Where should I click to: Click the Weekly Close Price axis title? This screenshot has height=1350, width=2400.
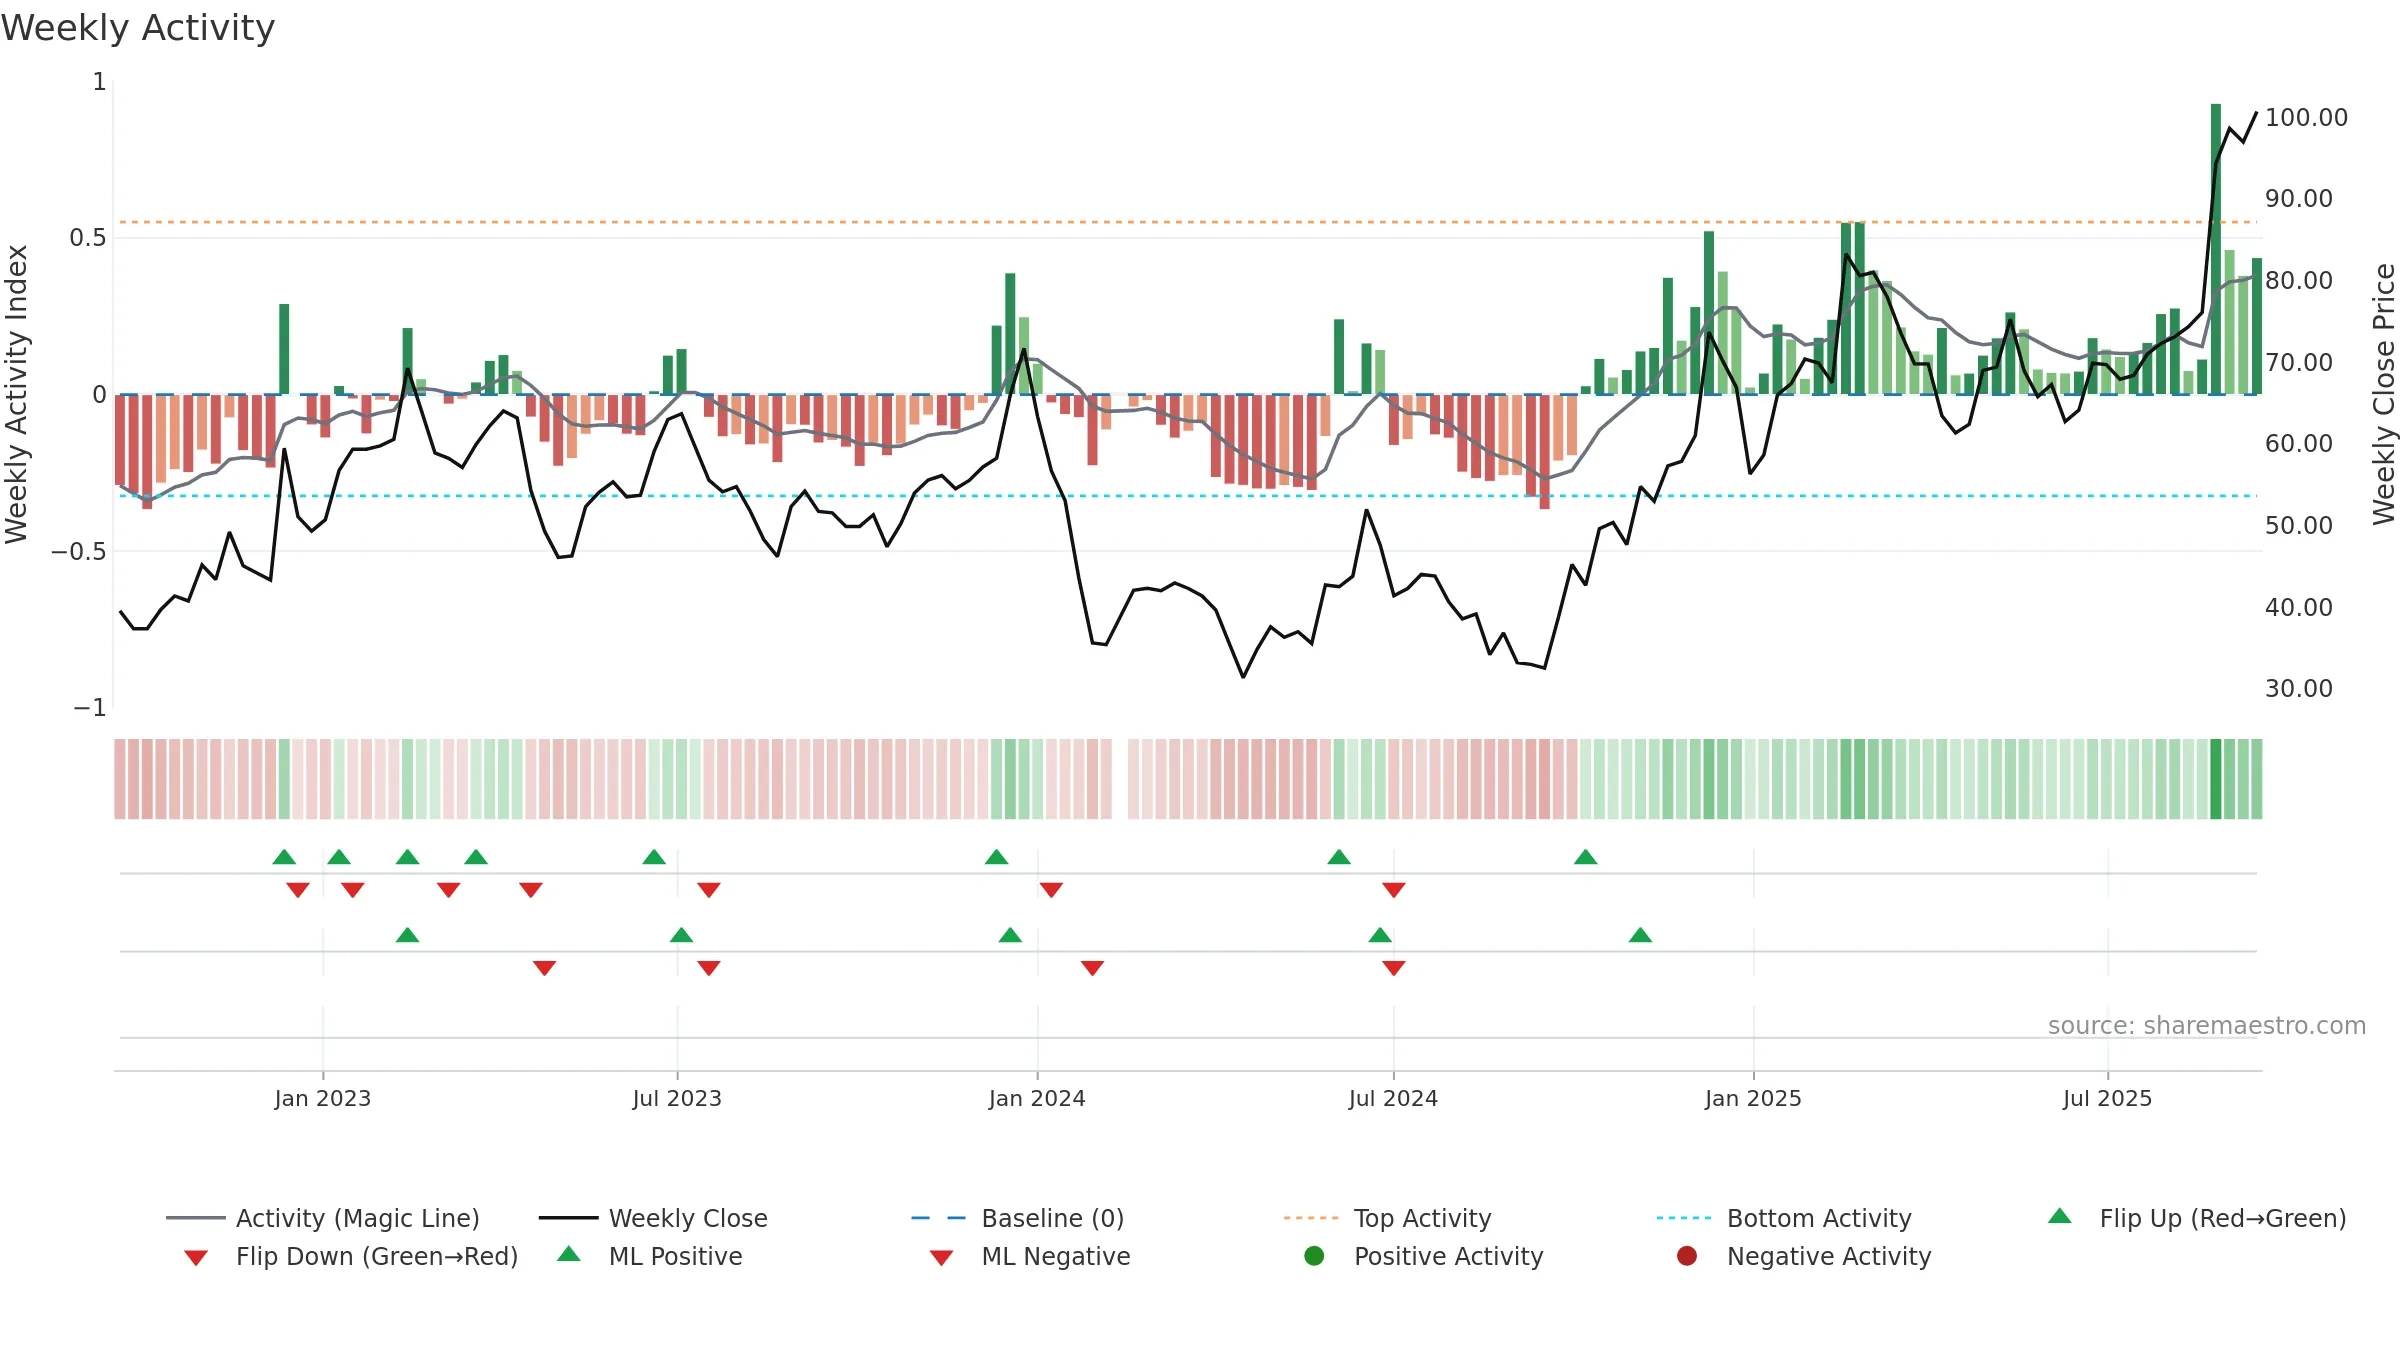[2384, 394]
